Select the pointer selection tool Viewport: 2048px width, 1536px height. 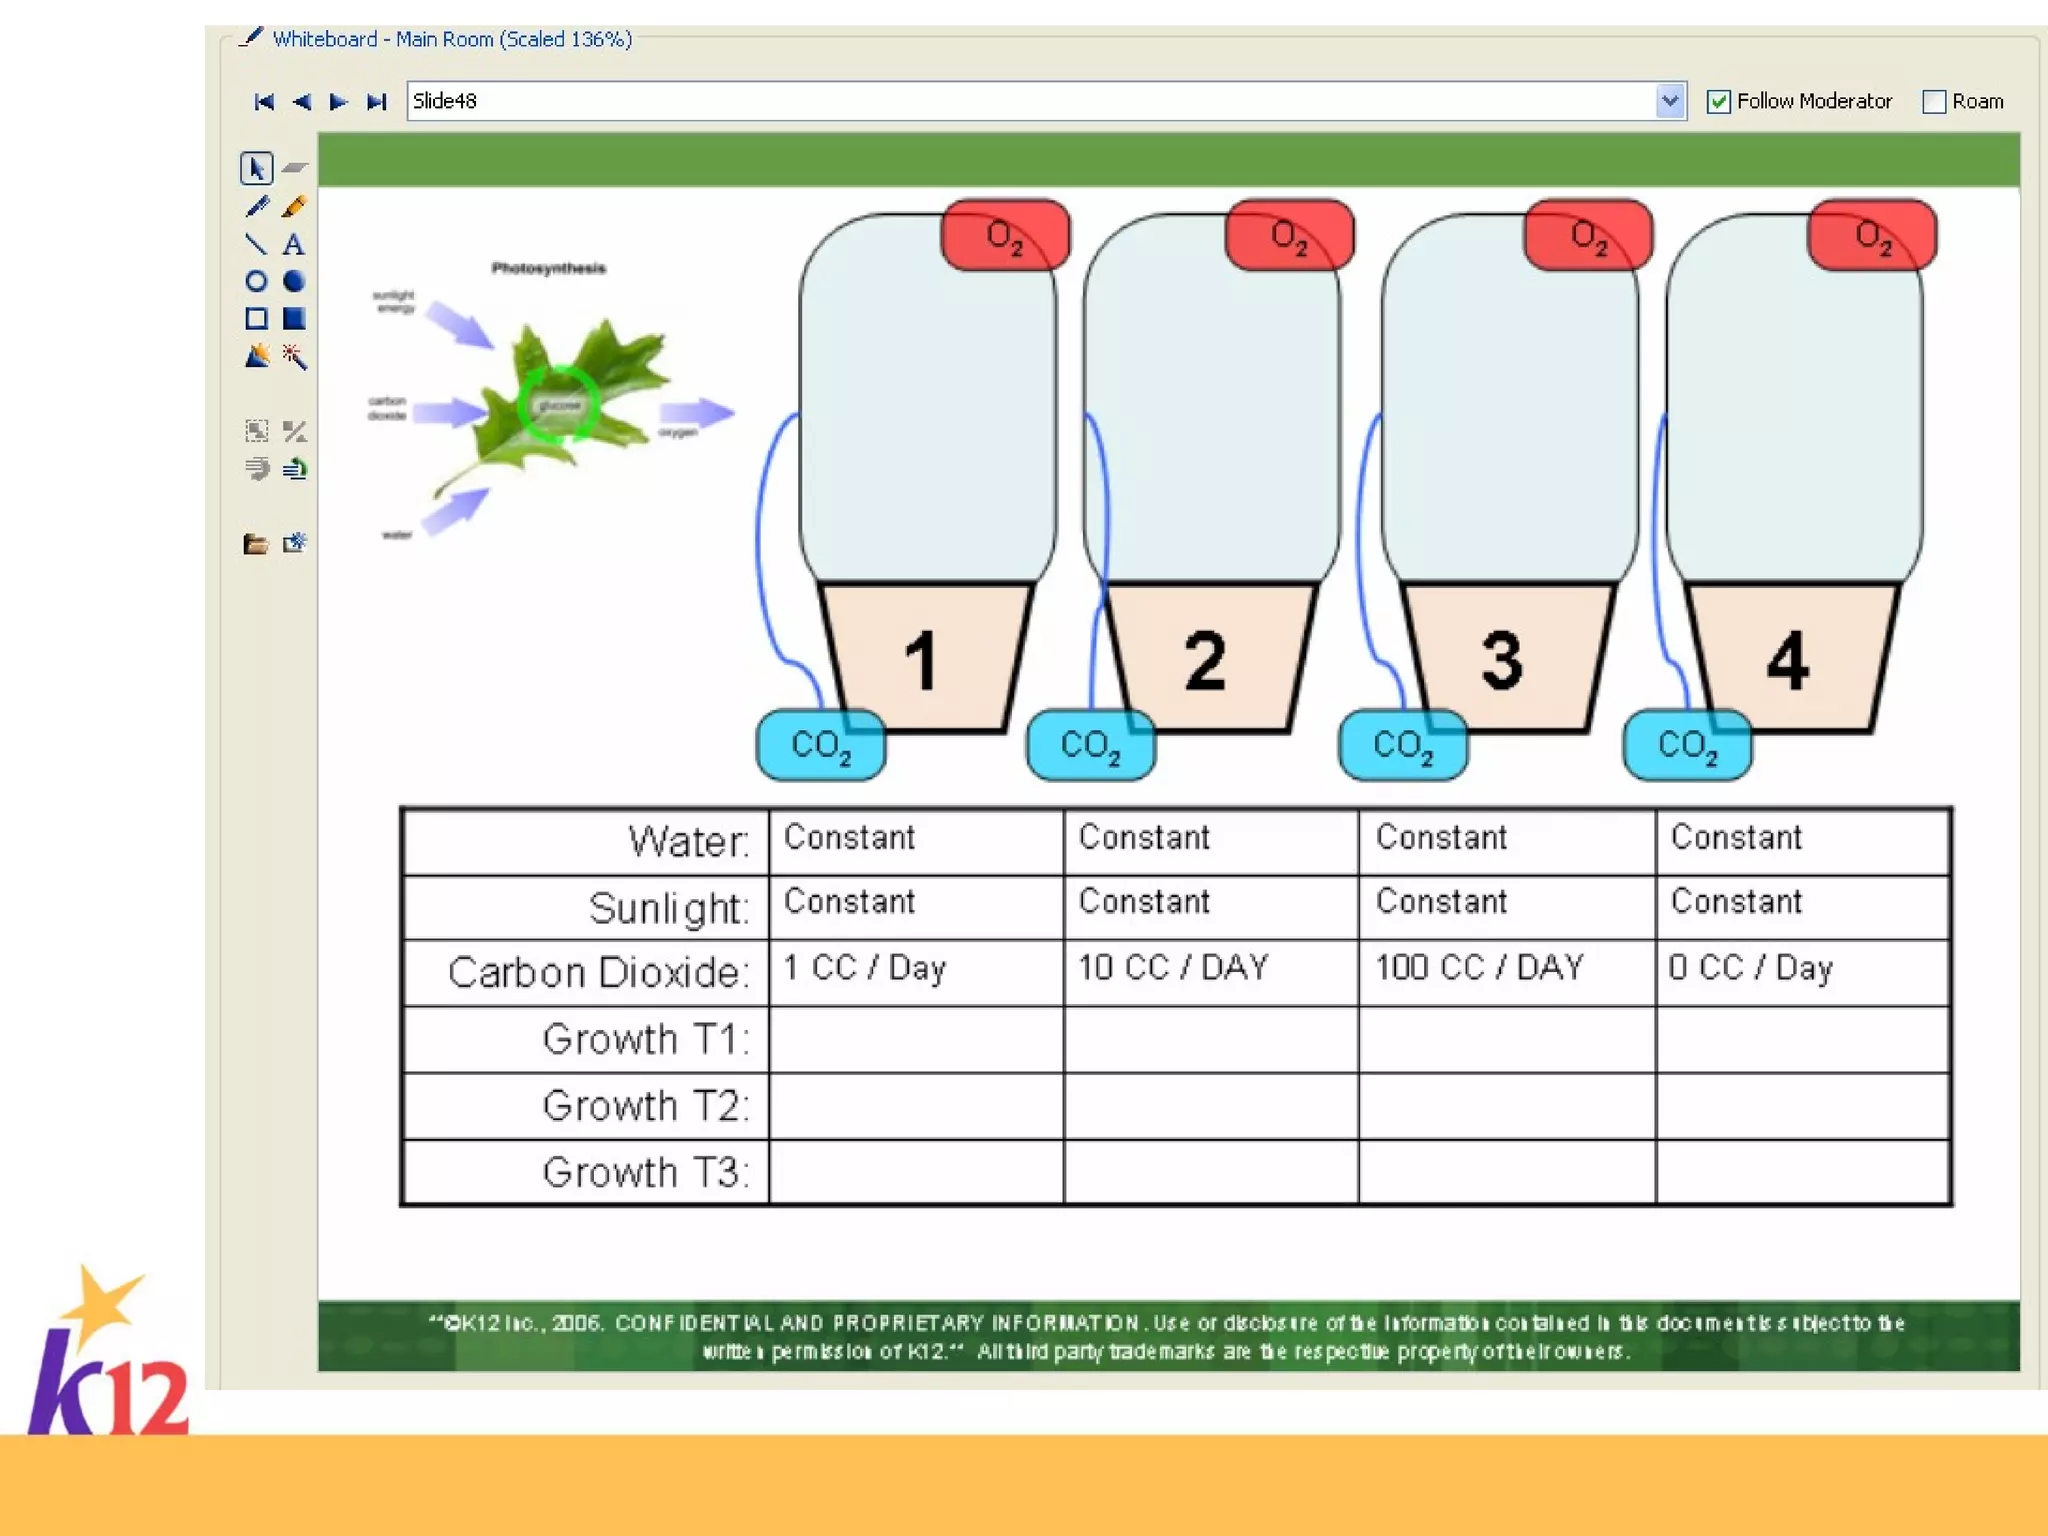[x=256, y=168]
